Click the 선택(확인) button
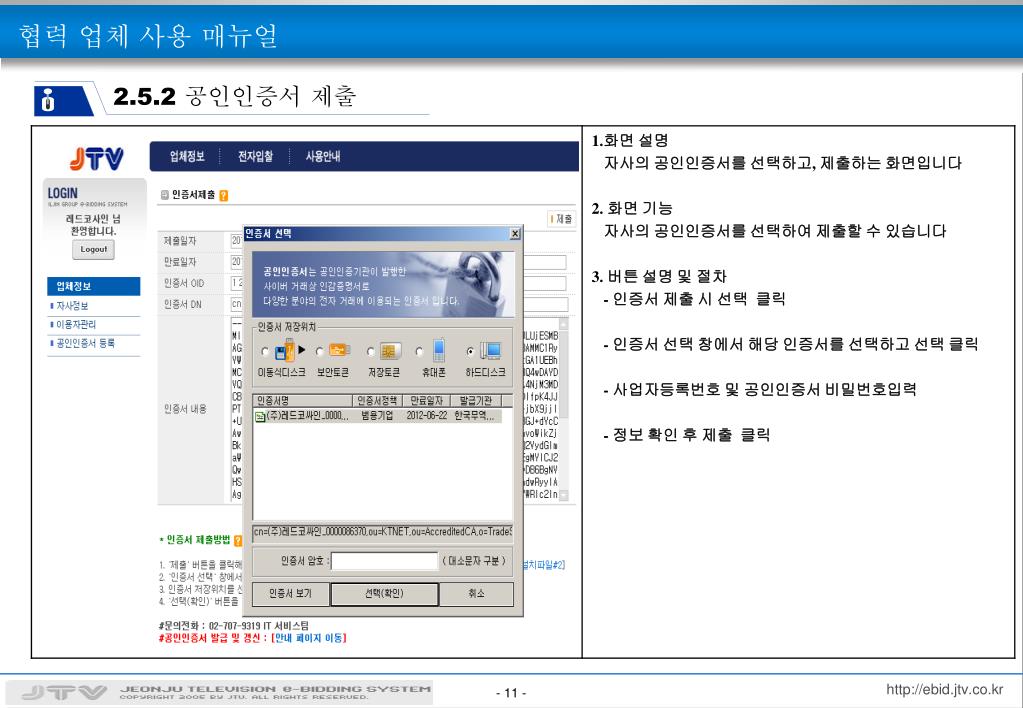 coord(384,594)
